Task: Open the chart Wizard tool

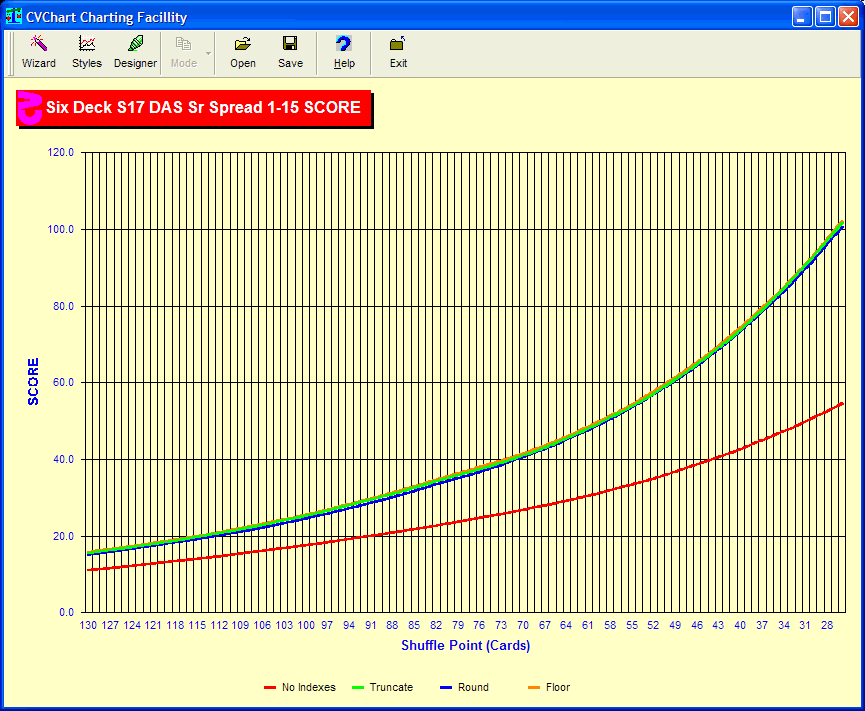Action: point(39,52)
